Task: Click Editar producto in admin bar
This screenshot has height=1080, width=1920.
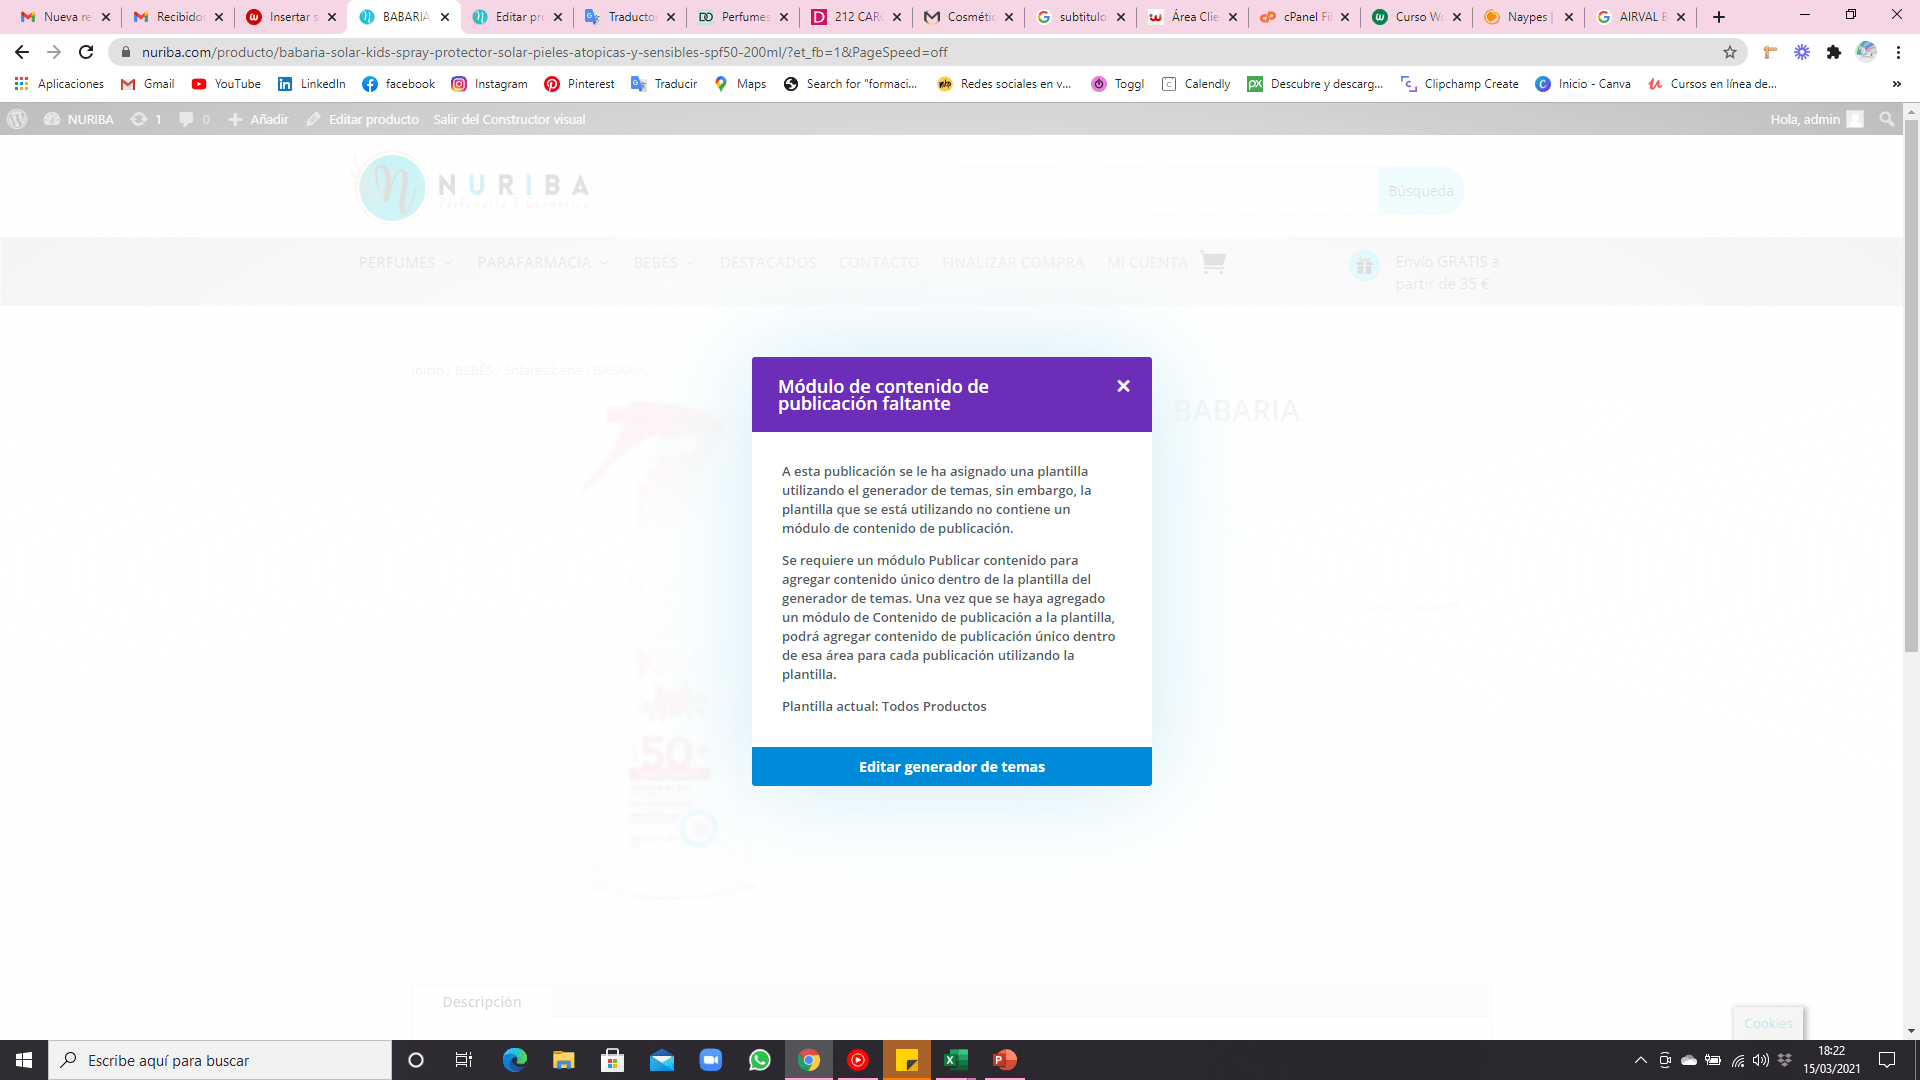Action: [x=363, y=119]
